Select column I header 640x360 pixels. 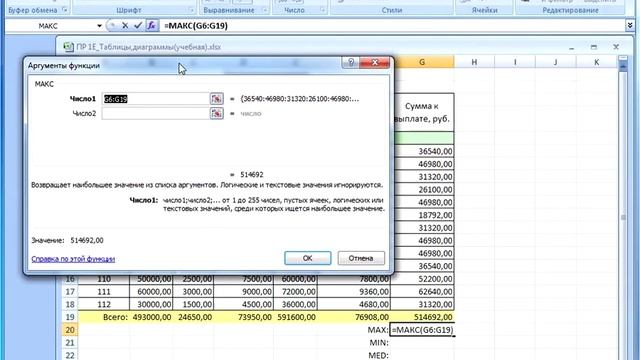pyautogui.click(x=515, y=62)
